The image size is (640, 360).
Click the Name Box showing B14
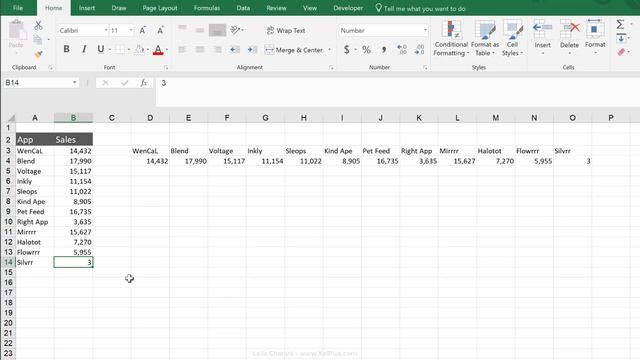coord(37,83)
